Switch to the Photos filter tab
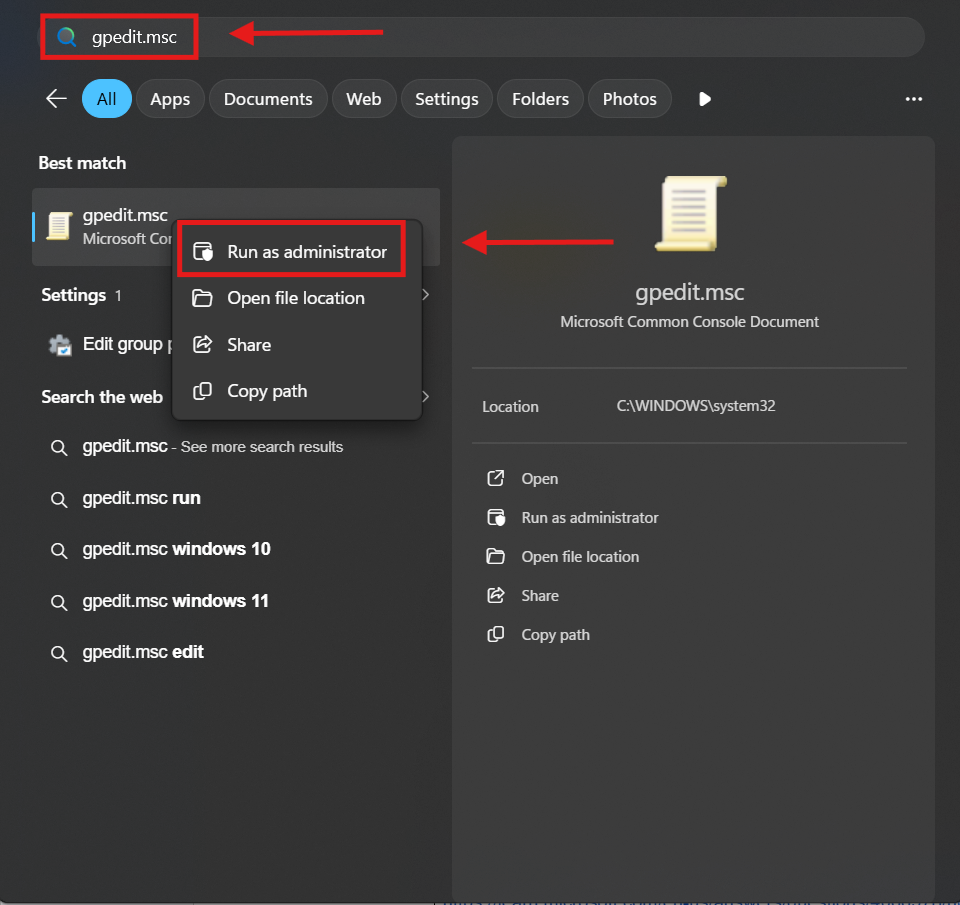 click(629, 99)
